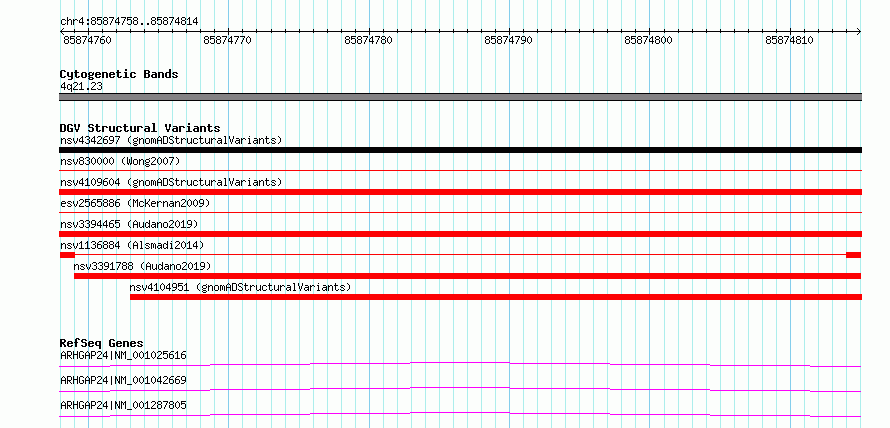Click nsv3391788 (Audano2019) variant label
The width and height of the screenshot is (890, 428).
pyautogui.click(x=142, y=266)
